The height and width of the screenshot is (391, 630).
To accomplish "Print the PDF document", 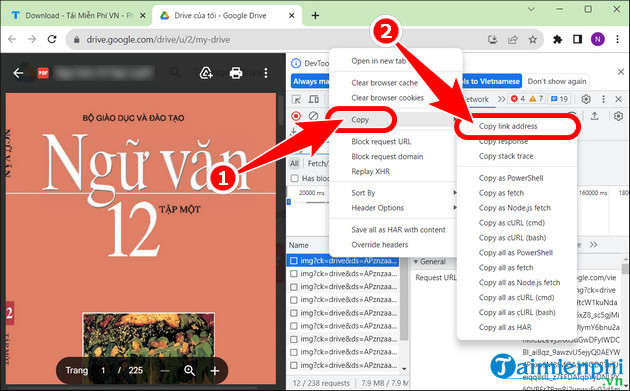I will (x=236, y=73).
